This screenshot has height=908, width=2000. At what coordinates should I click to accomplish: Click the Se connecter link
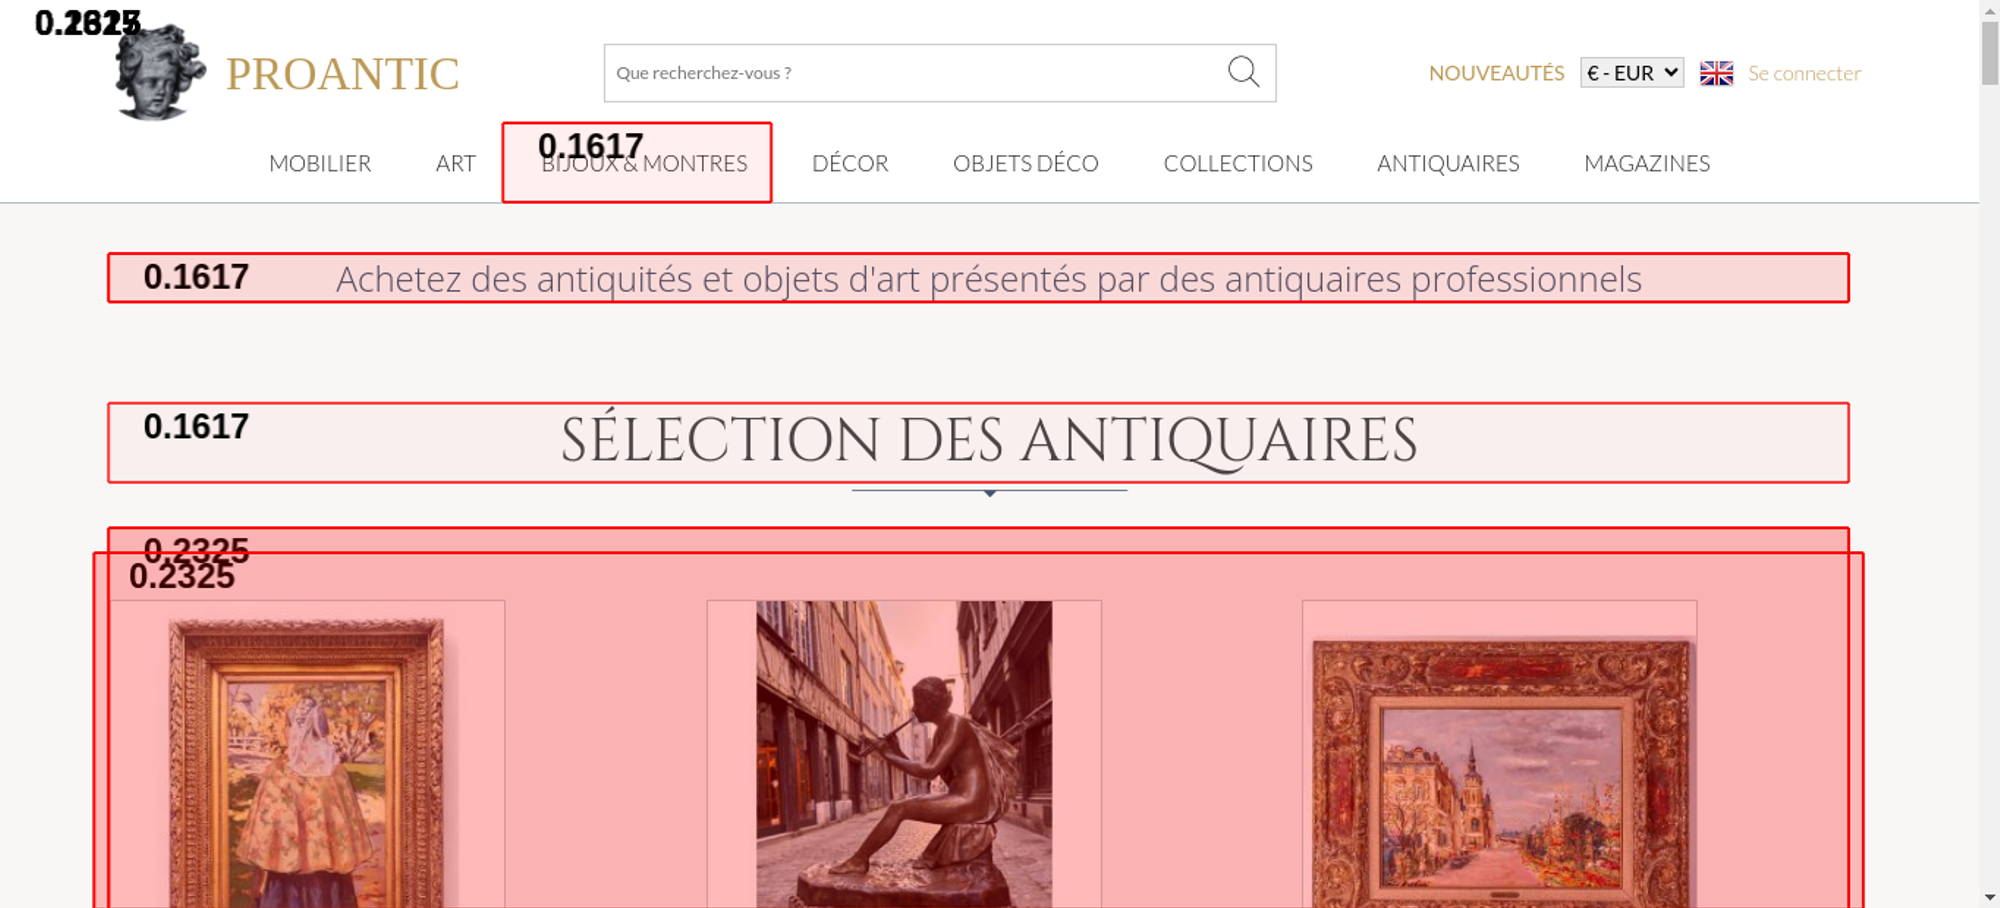point(1804,73)
